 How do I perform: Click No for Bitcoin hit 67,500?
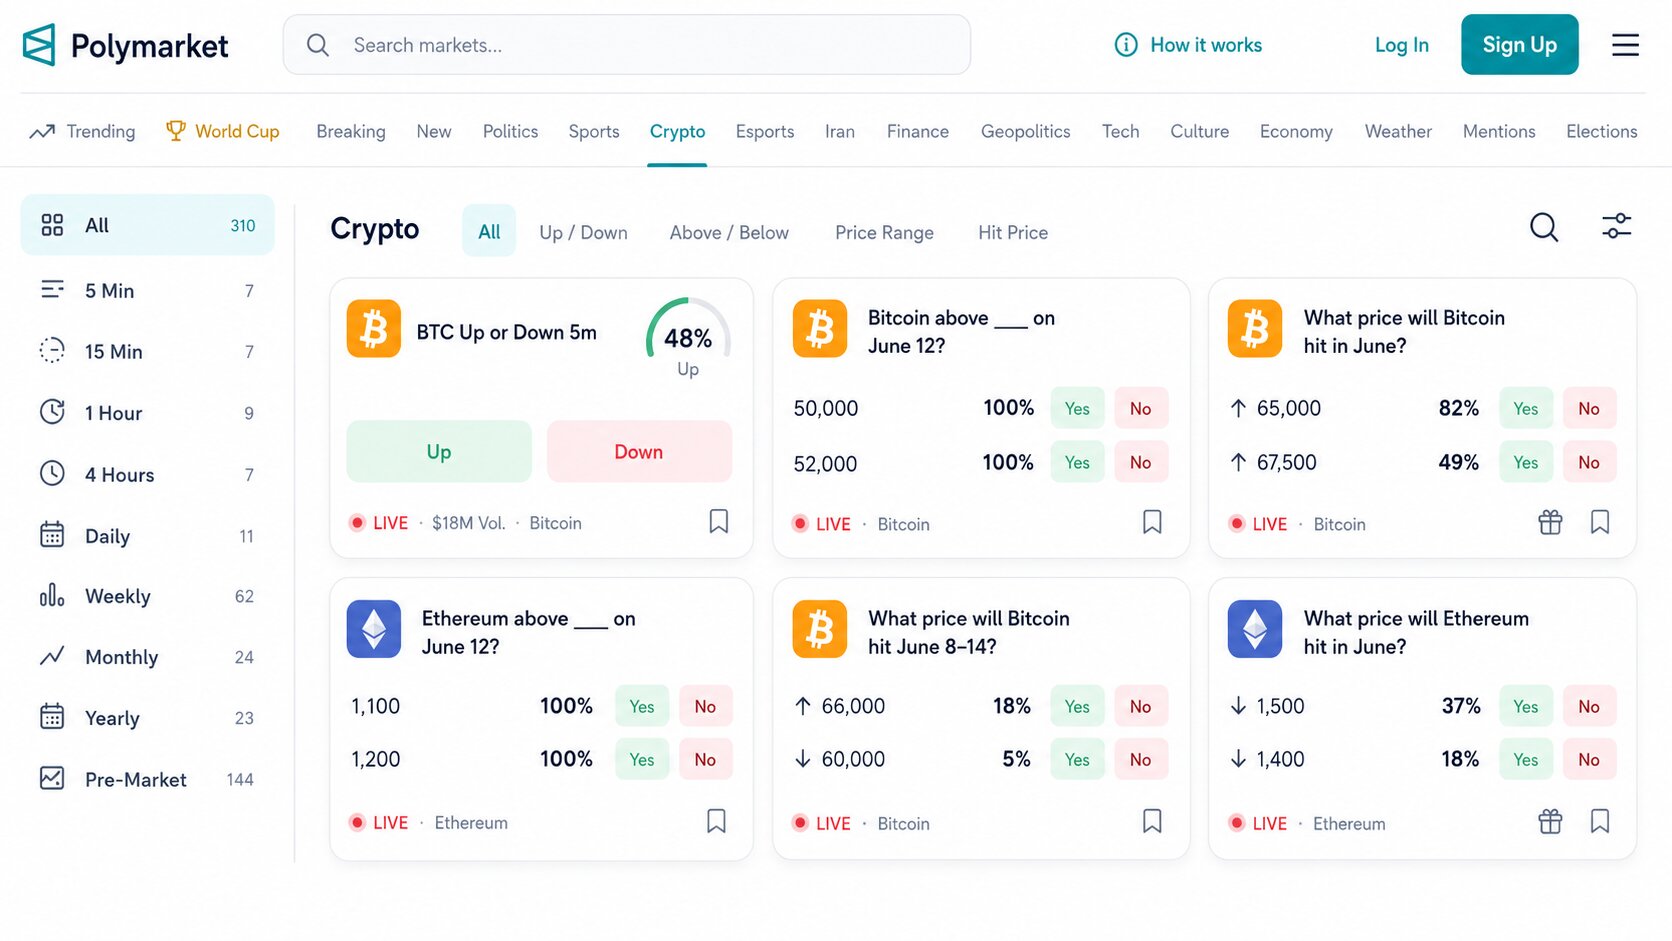[1589, 462]
